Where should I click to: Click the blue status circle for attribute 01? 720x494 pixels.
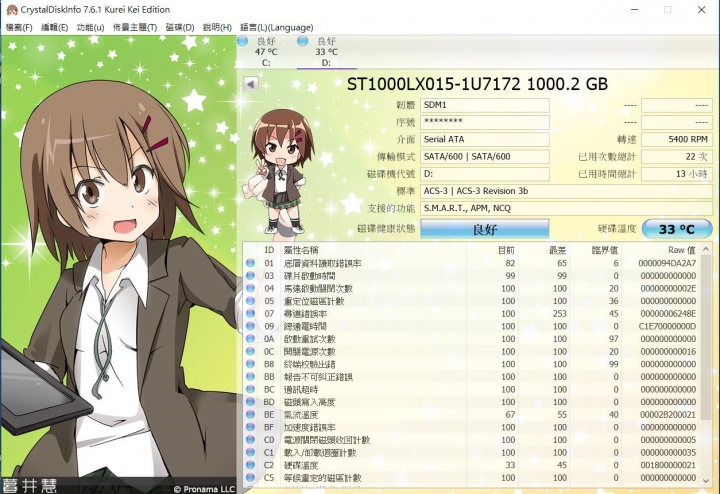(x=250, y=263)
